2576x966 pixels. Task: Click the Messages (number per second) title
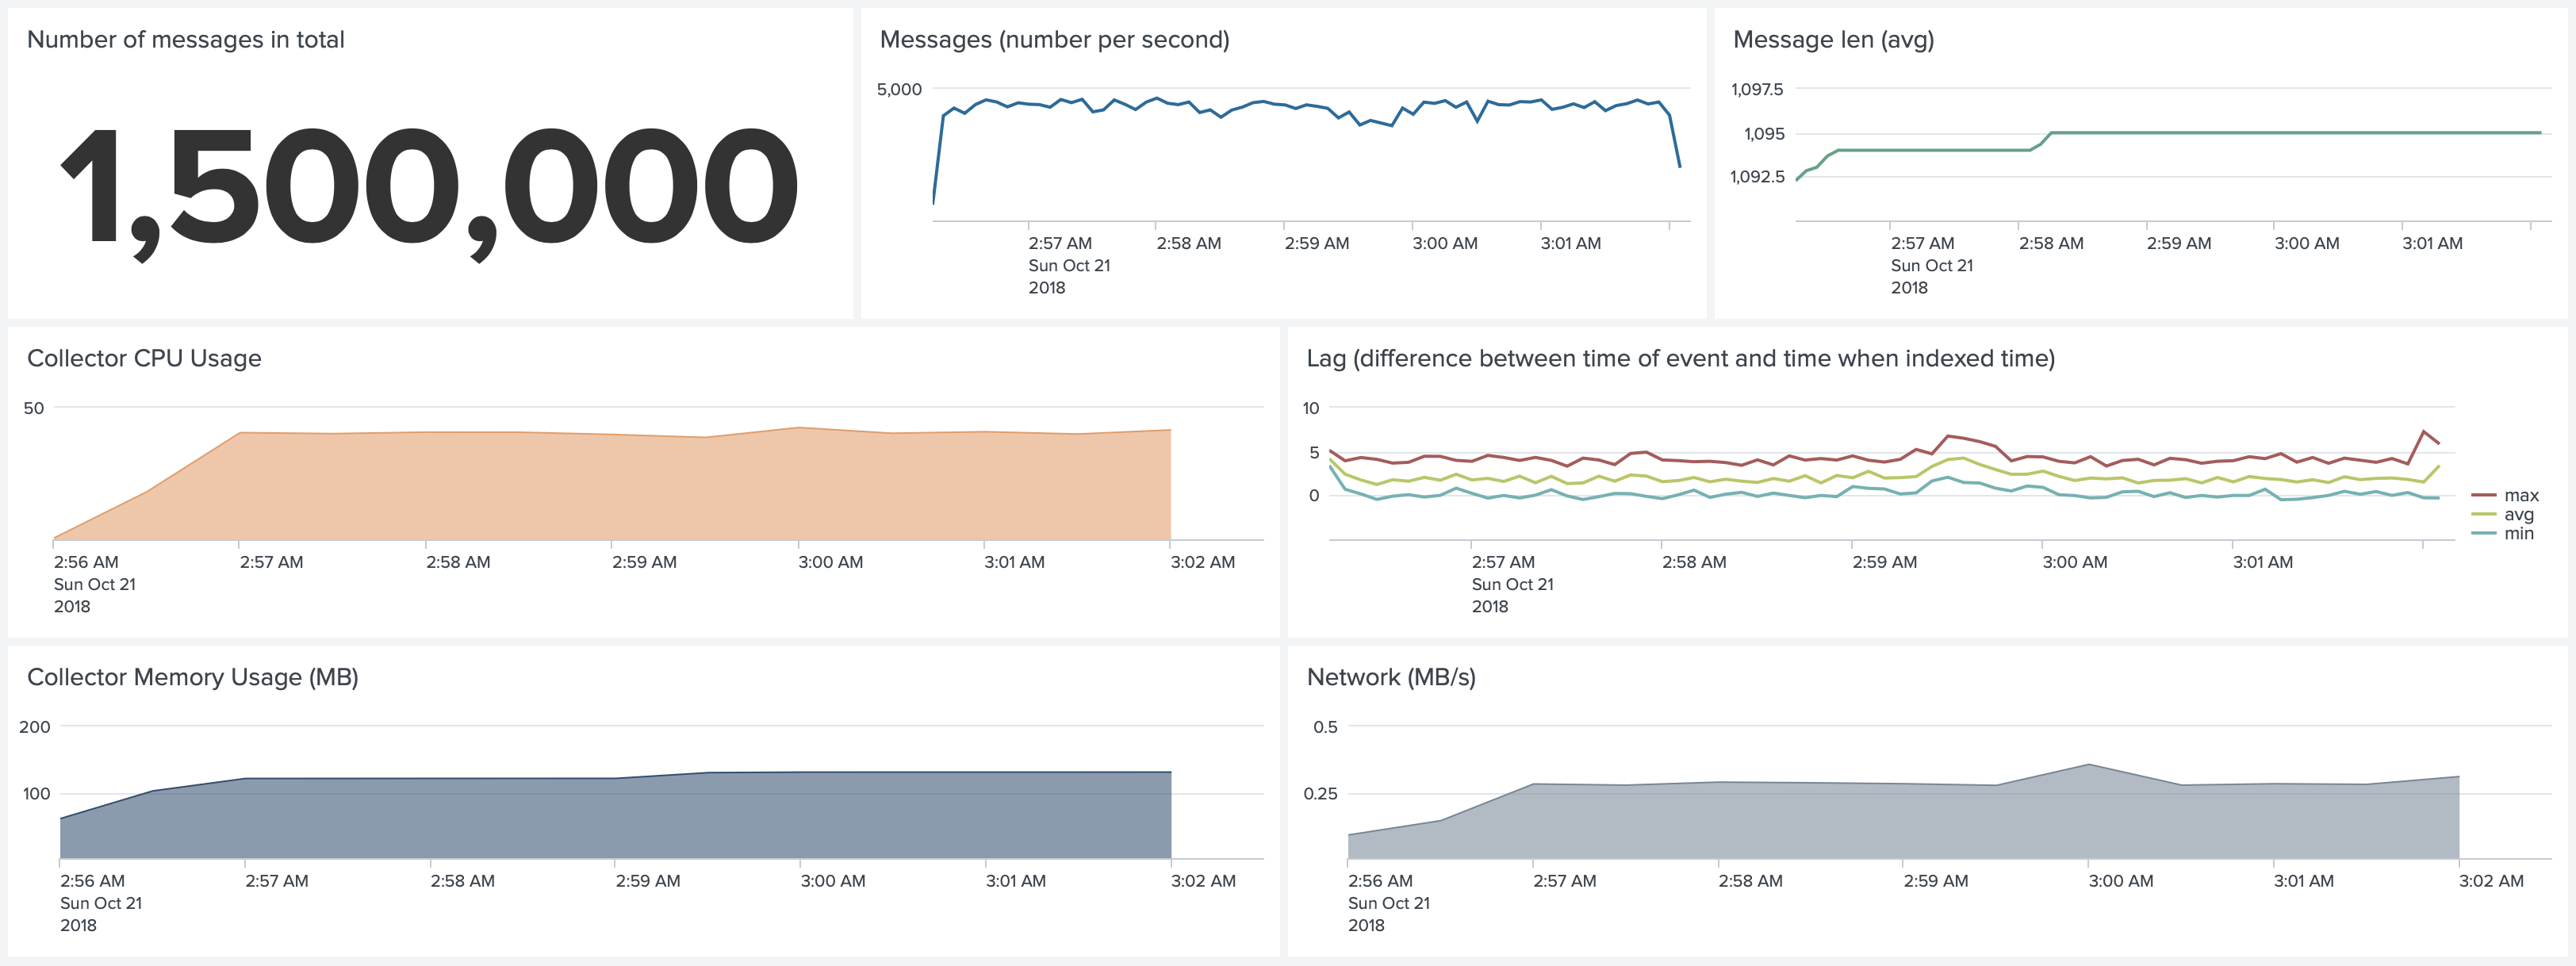click(x=1054, y=39)
